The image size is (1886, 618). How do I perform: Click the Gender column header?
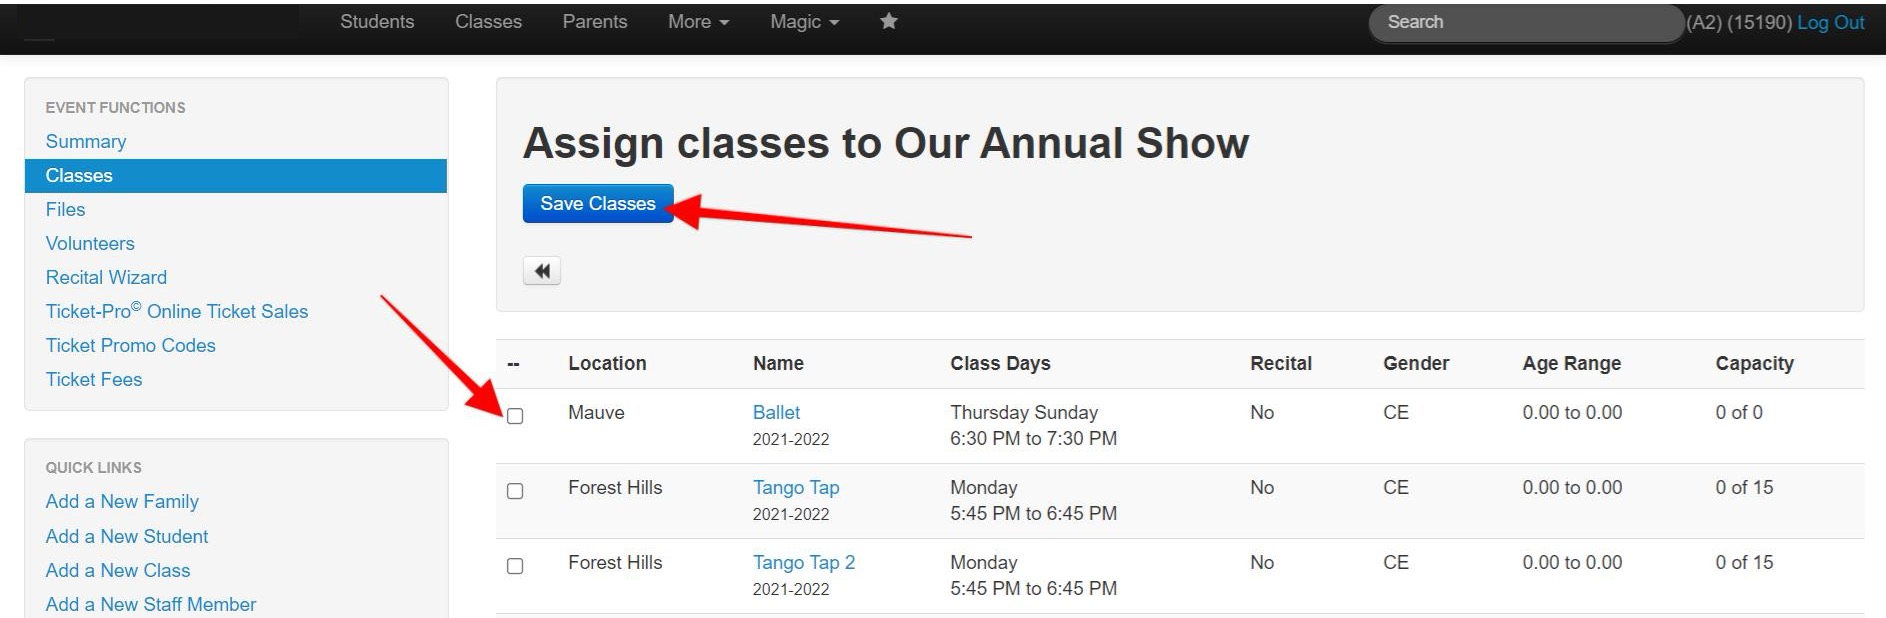pyautogui.click(x=1416, y=363)
